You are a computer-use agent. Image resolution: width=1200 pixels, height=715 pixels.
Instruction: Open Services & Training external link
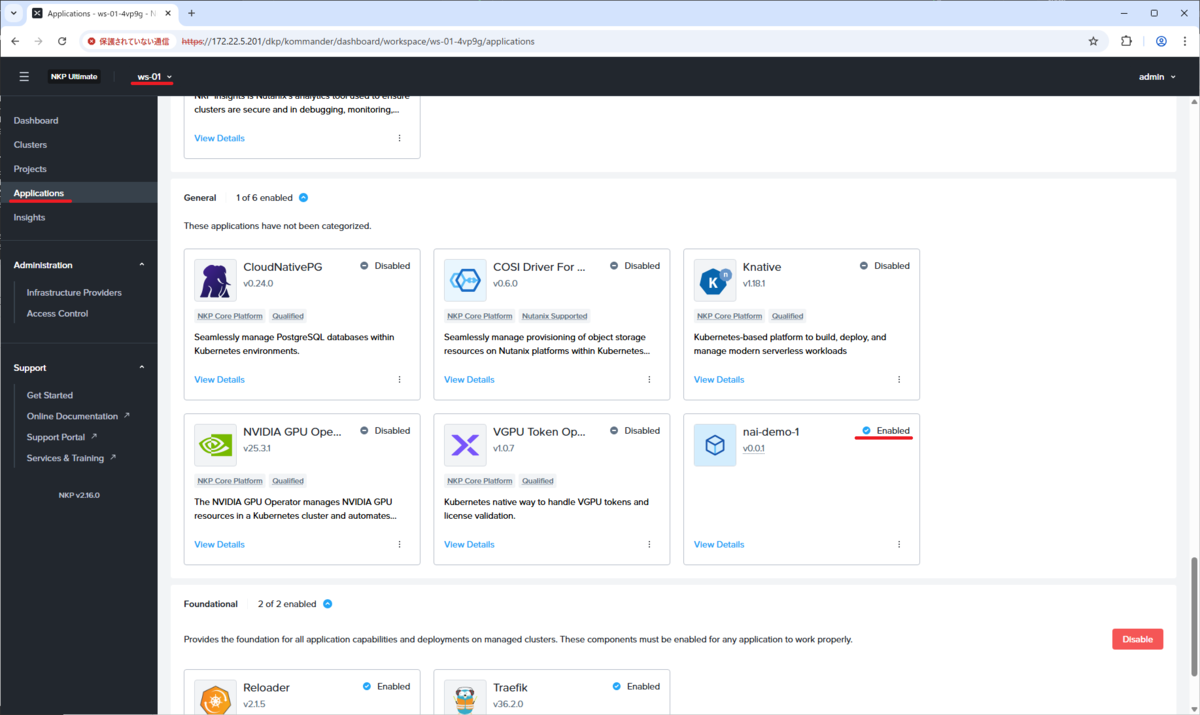(71, 458)
